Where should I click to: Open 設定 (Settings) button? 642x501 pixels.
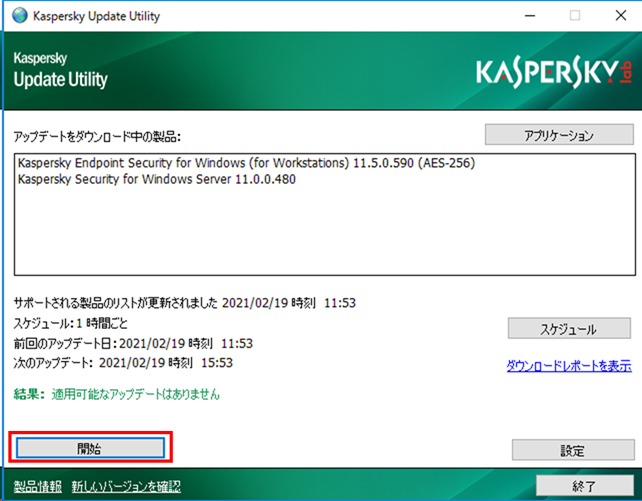(573, 450)
